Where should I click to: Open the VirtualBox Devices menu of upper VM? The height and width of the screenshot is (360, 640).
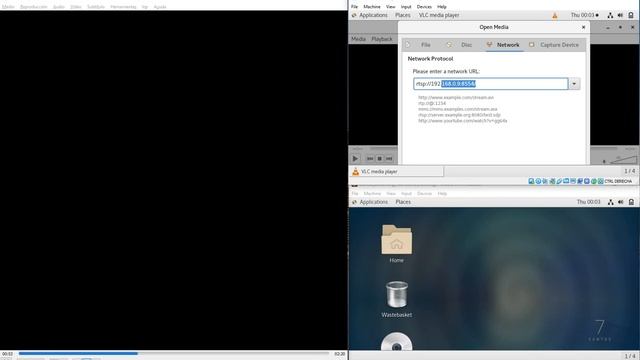tap(424, 7)
